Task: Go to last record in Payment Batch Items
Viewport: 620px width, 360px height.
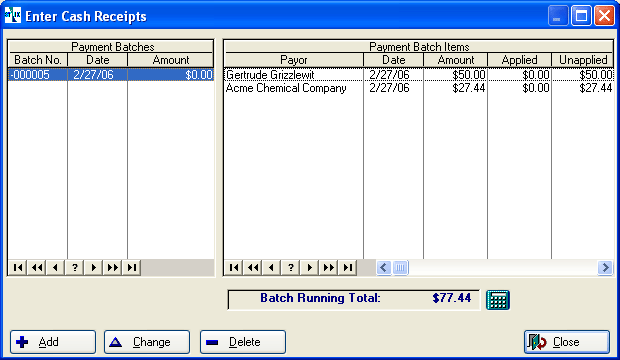Action: pos(348,268)
